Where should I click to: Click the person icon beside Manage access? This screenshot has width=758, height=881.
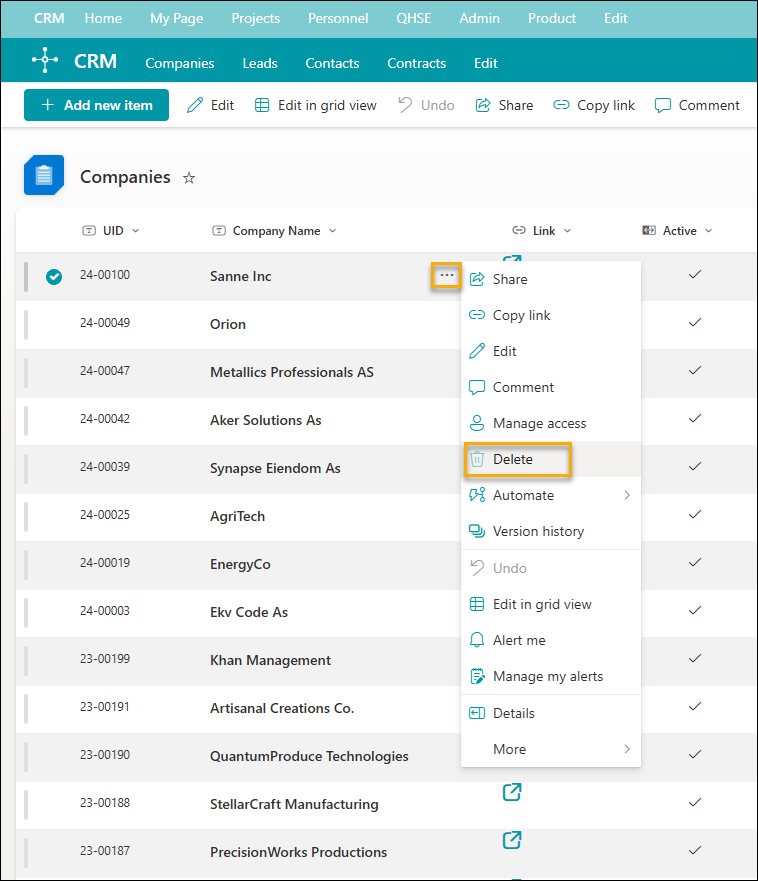click(477, 423)
